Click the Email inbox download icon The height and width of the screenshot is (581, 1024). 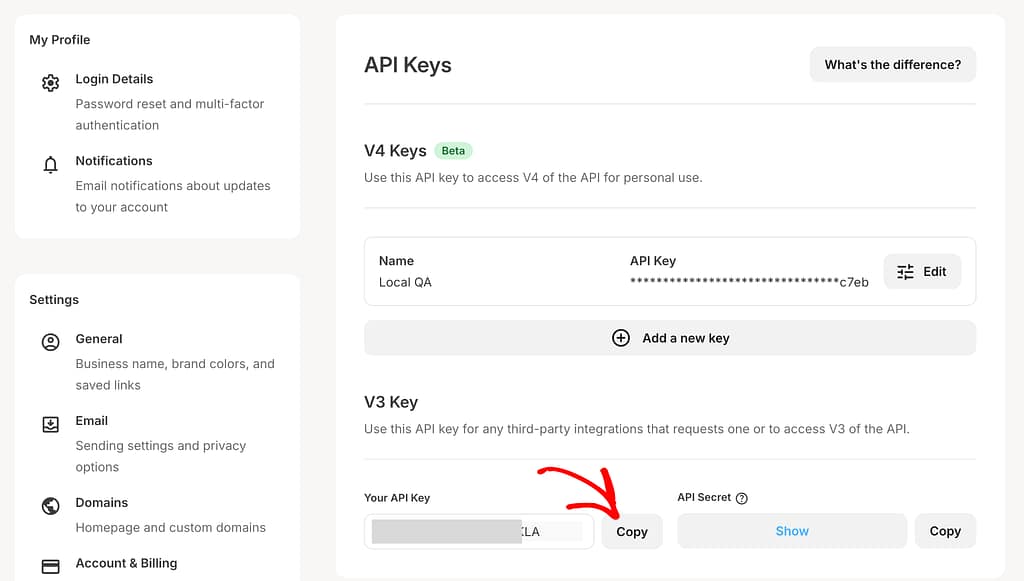(x=50, y=425)
